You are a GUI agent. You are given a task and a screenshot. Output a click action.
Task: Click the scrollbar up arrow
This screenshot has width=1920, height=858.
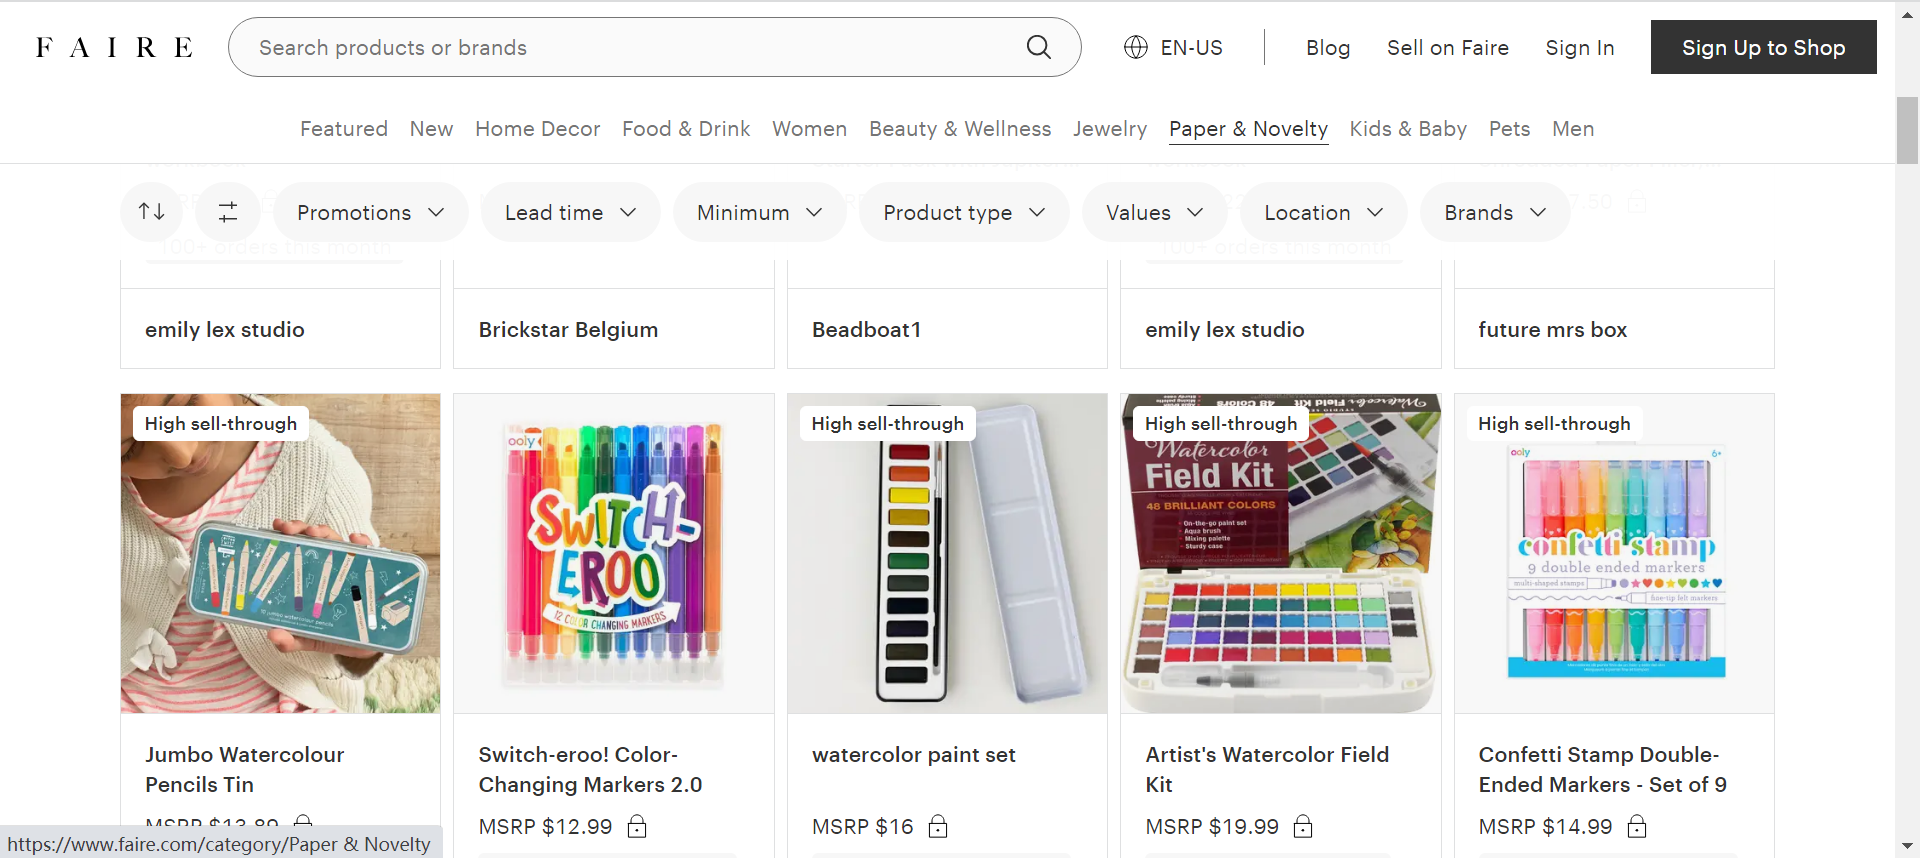1907,13
